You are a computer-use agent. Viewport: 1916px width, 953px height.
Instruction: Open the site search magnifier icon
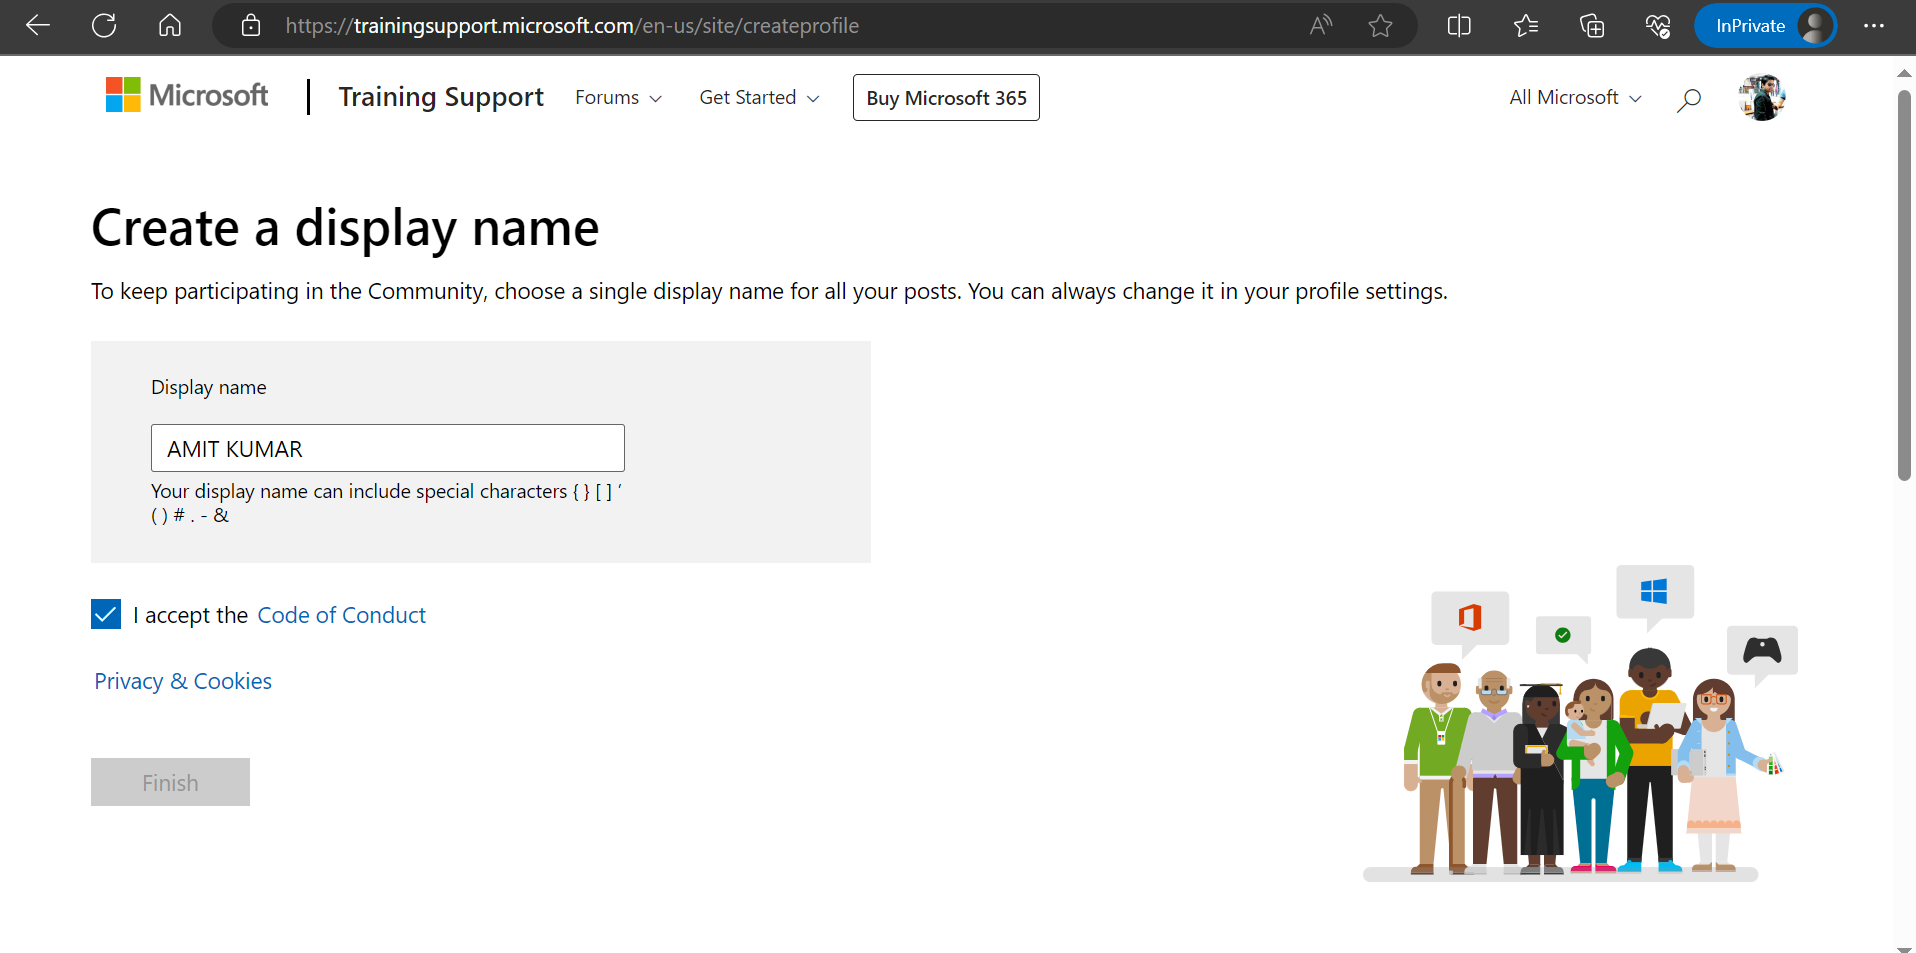[x=1689, y=99]
